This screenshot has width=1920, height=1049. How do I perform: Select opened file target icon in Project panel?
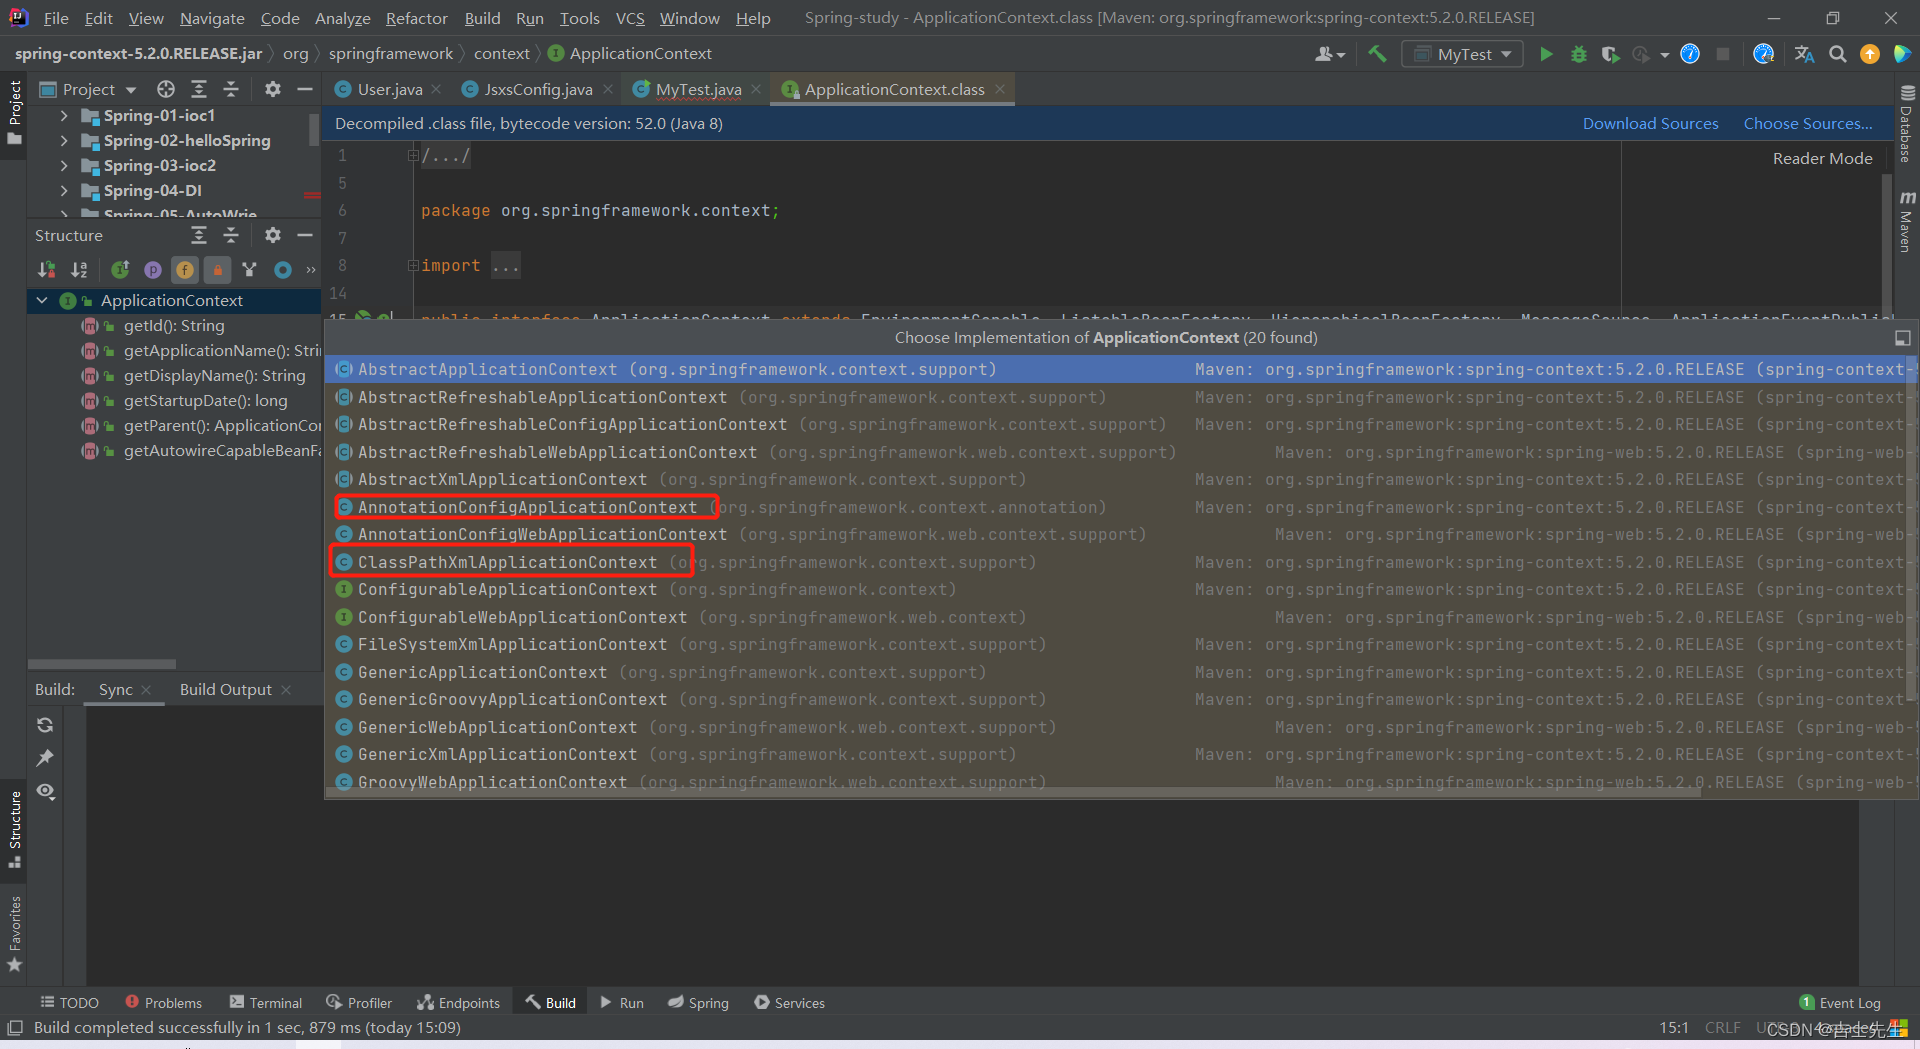coord(166,89)
